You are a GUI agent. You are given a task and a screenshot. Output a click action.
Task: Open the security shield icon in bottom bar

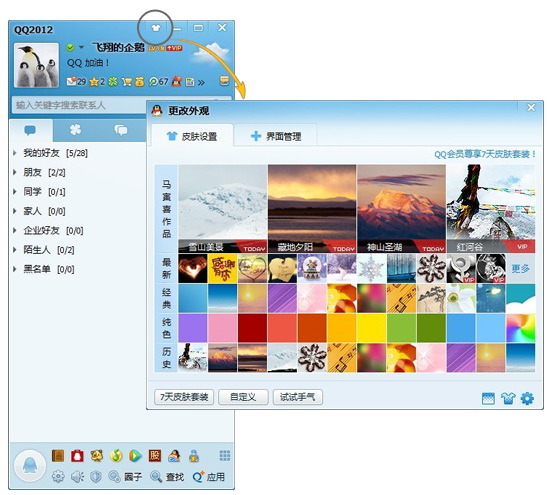[x=96, y=477]
